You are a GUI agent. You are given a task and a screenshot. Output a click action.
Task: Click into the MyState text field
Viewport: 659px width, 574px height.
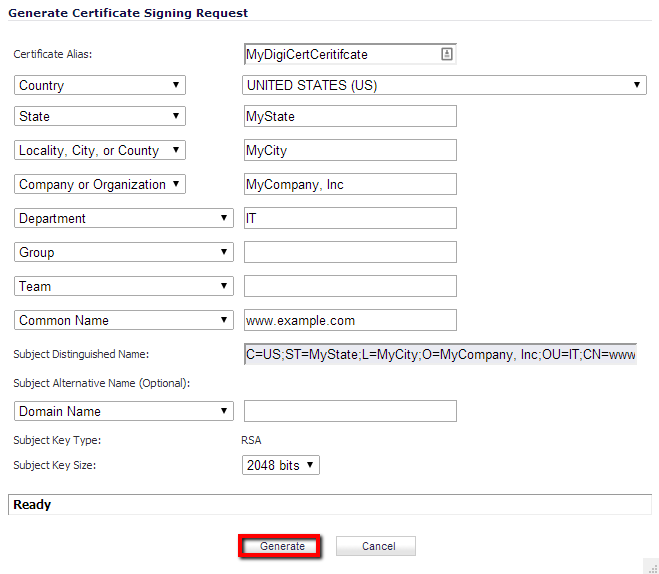coord(350,117)
